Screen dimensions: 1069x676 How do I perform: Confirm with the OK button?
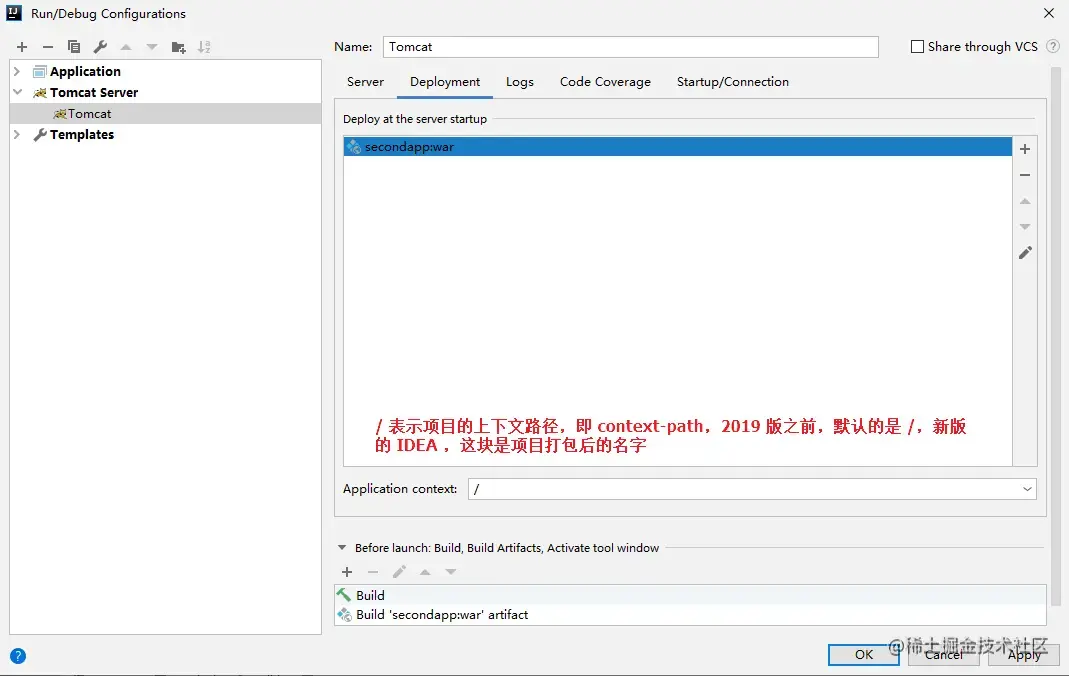click(864, 655)
